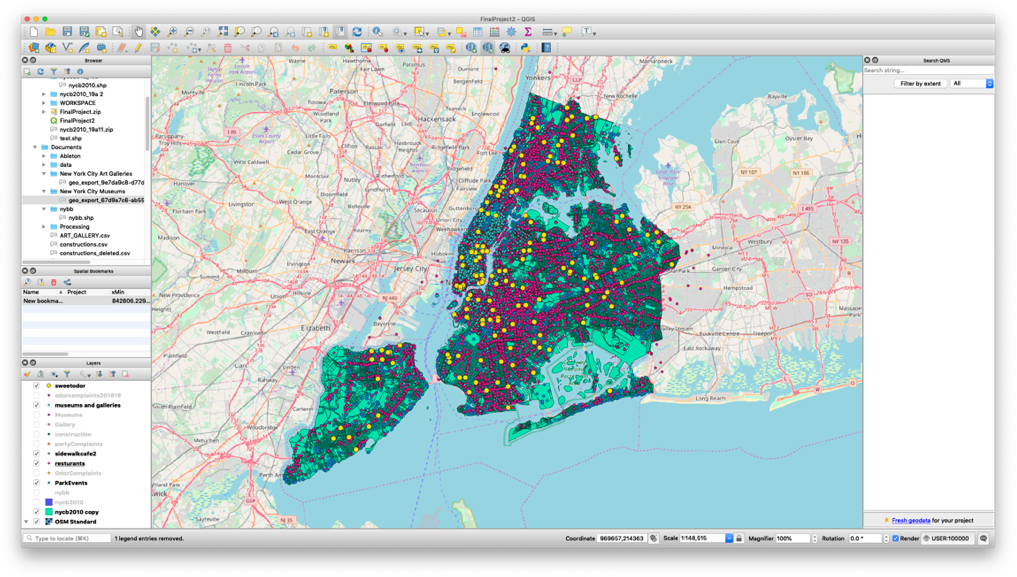Select nybb.shp in the Browser panel
Viewport: 1017px width, 577px height.
pos(81,217)
